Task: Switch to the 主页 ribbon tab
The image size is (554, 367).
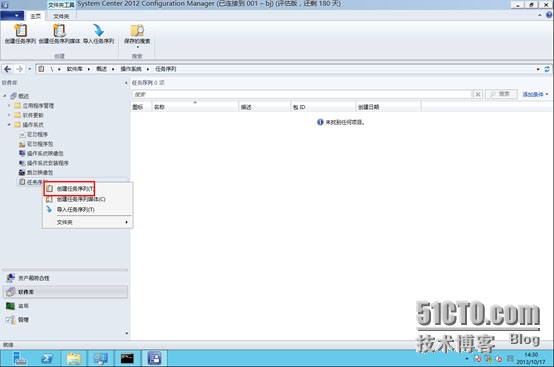Action: point(35,16)
